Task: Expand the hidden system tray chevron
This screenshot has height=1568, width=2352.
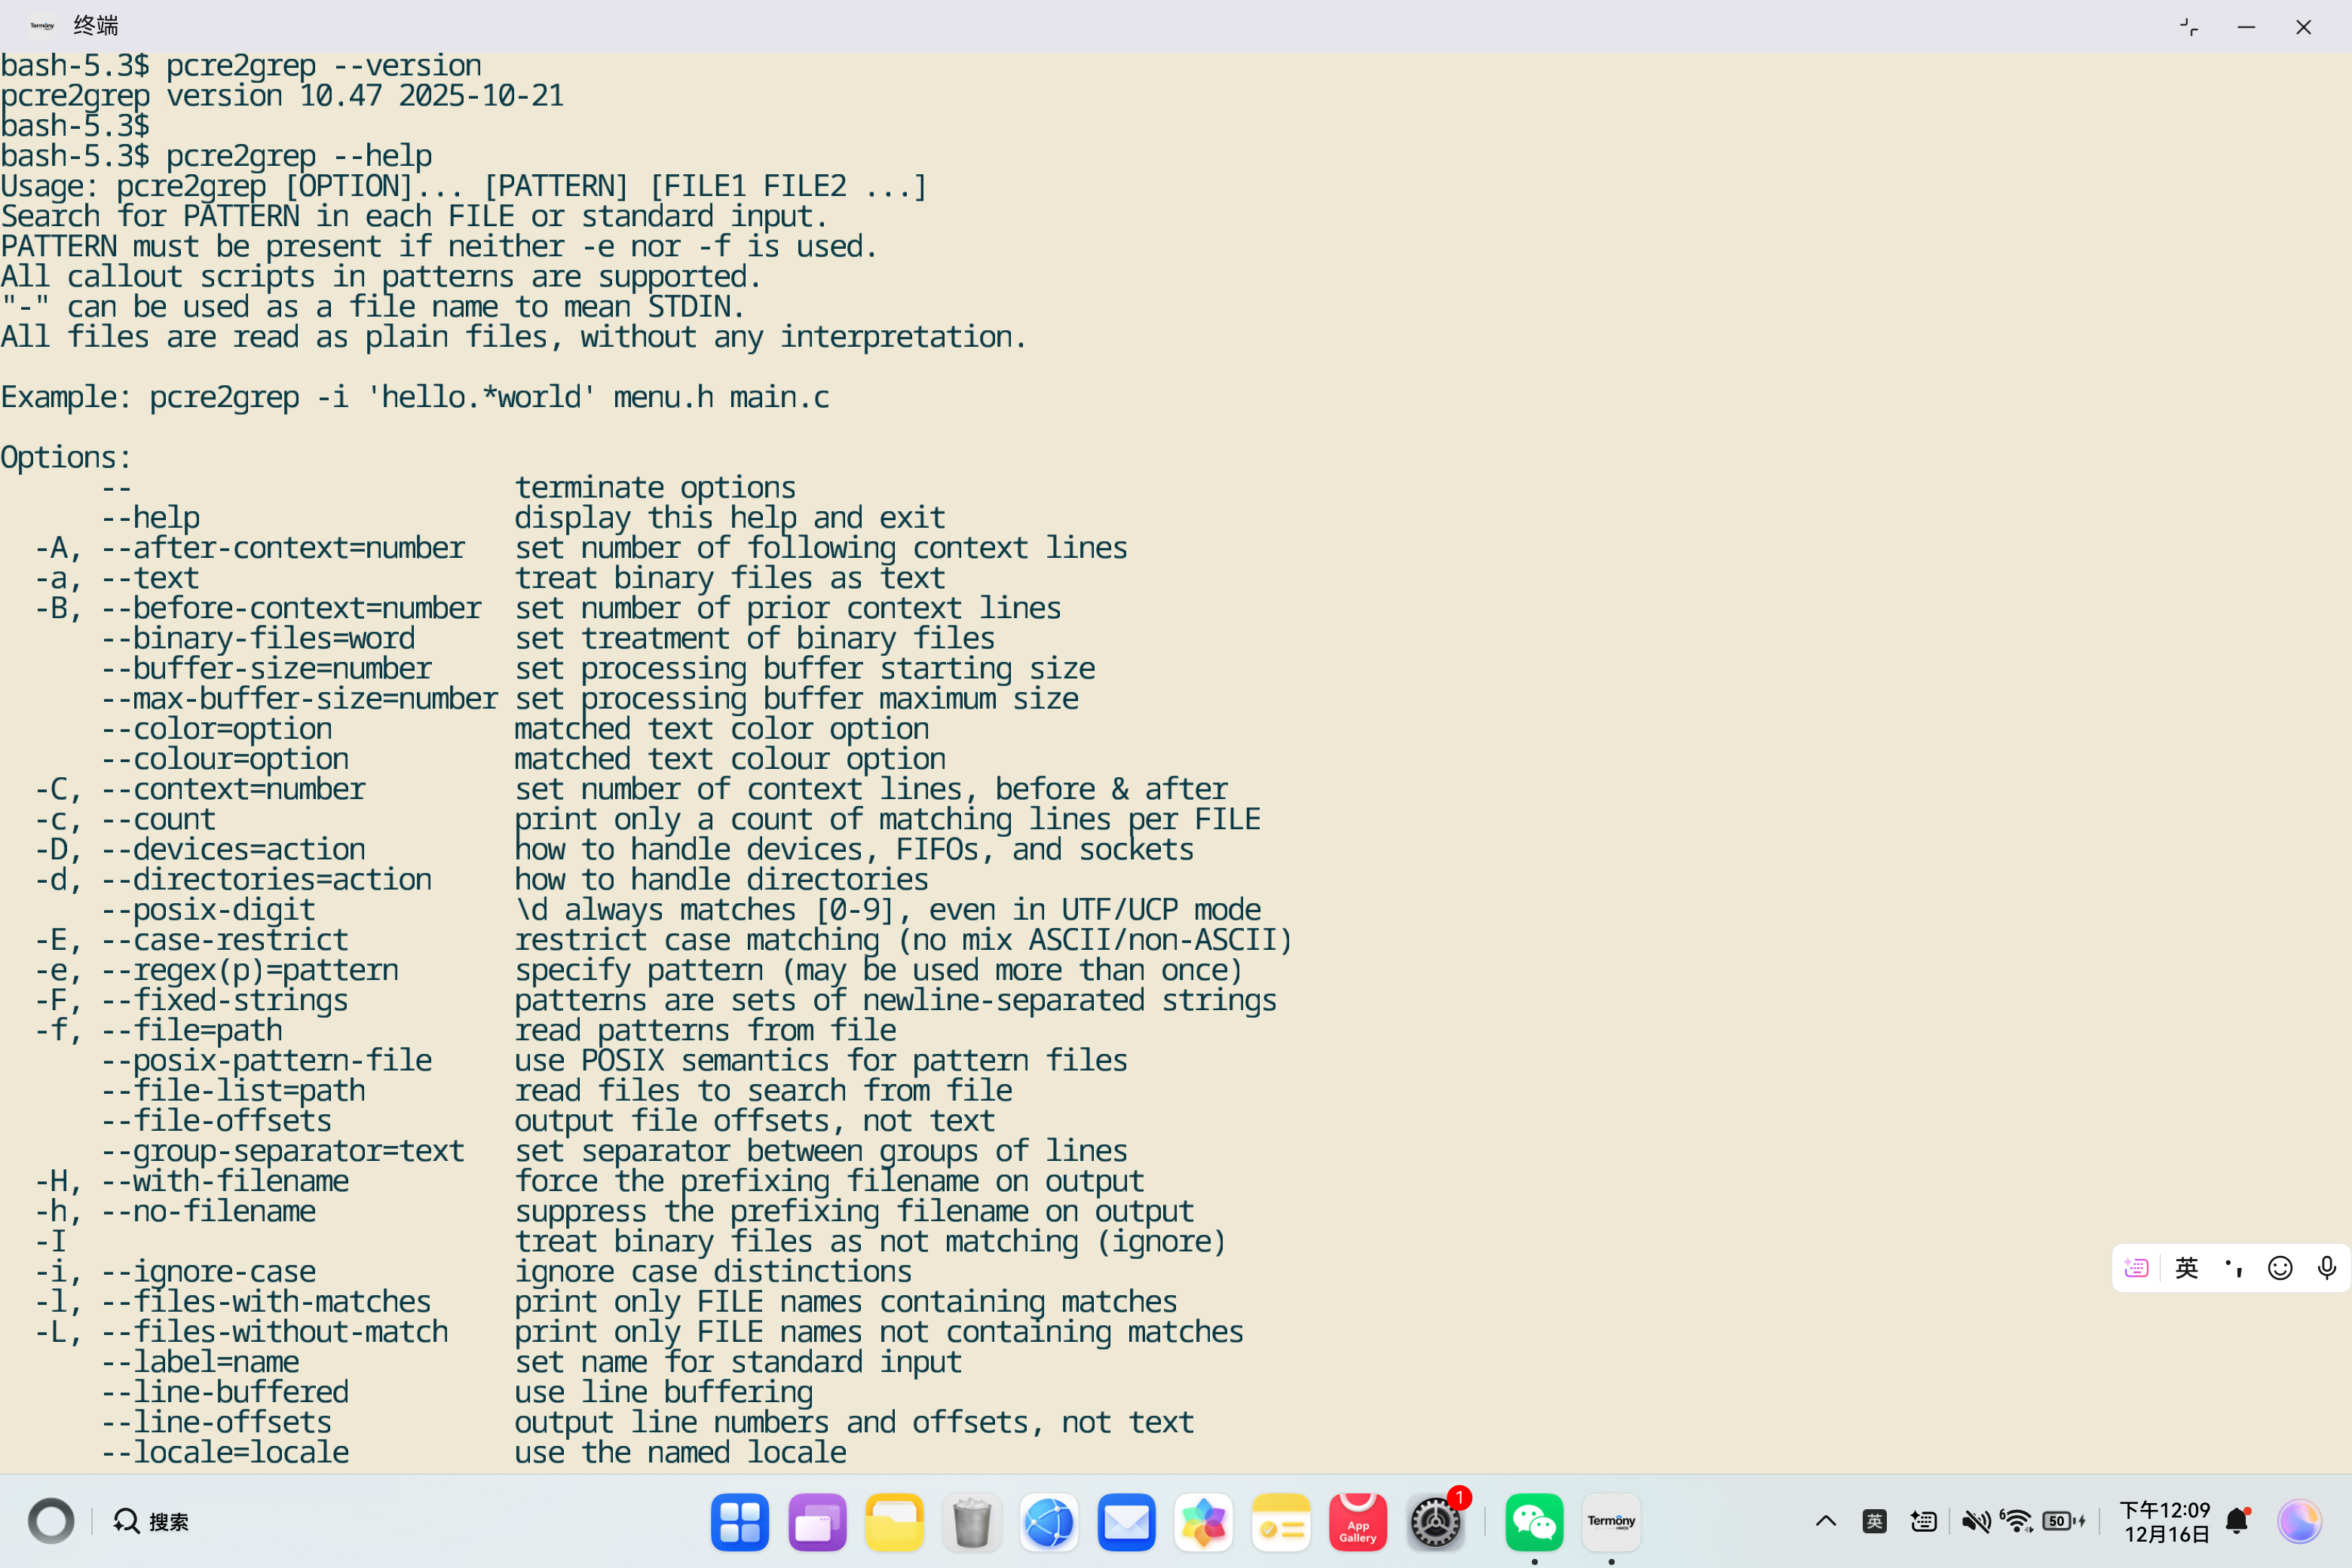Action: 1825,1521
